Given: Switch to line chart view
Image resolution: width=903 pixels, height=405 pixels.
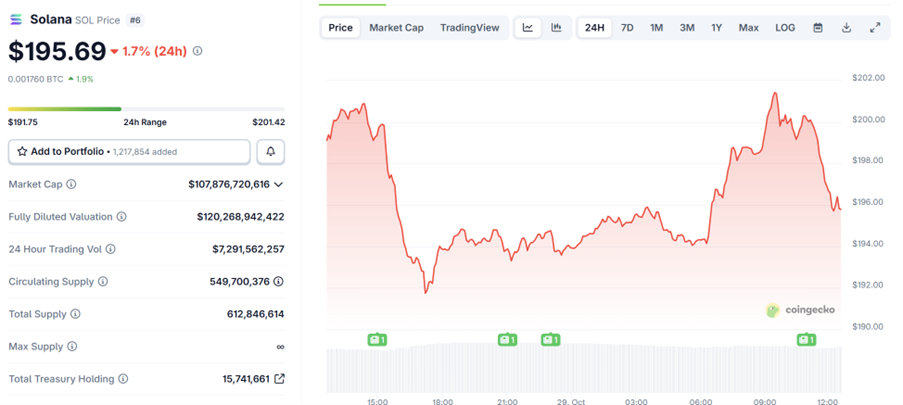Looking at the screenshot, I should (x=527, y=28).
